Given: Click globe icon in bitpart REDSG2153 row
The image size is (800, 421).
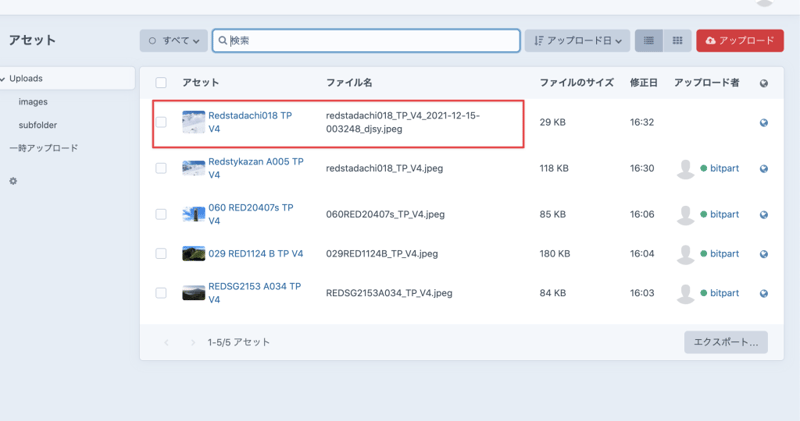Looking at the screenshot, I should pos(764,294).
